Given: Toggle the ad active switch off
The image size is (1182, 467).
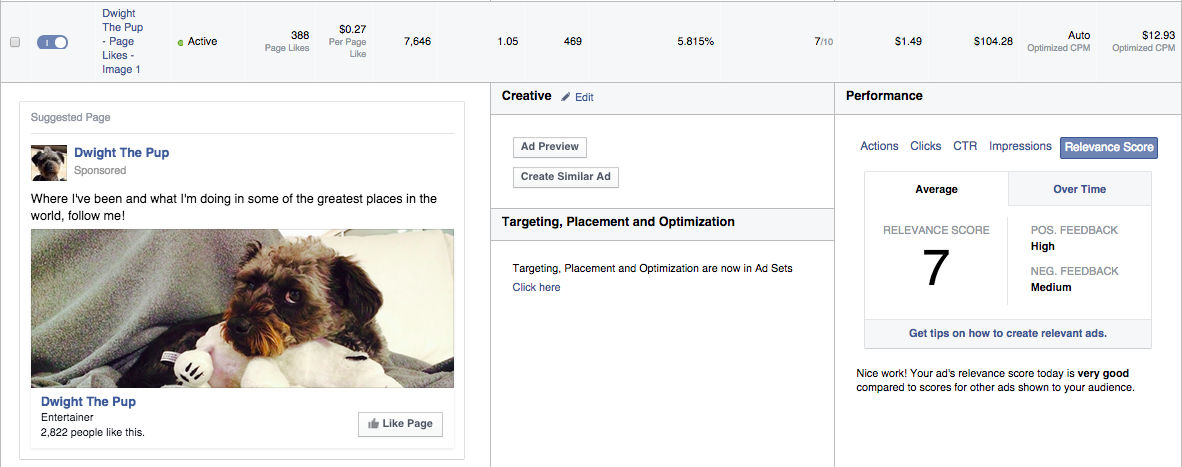Looking at the screenshot, I should coord(52,42).
